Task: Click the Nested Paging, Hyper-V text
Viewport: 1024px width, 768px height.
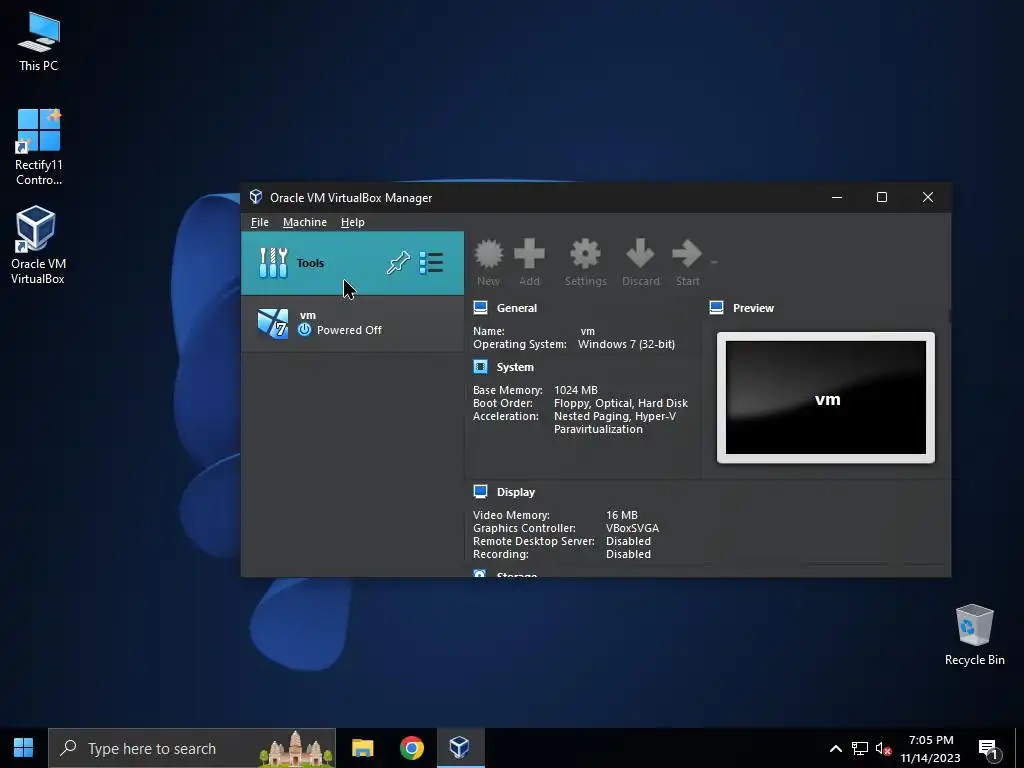Action: (x=615, y=416)
